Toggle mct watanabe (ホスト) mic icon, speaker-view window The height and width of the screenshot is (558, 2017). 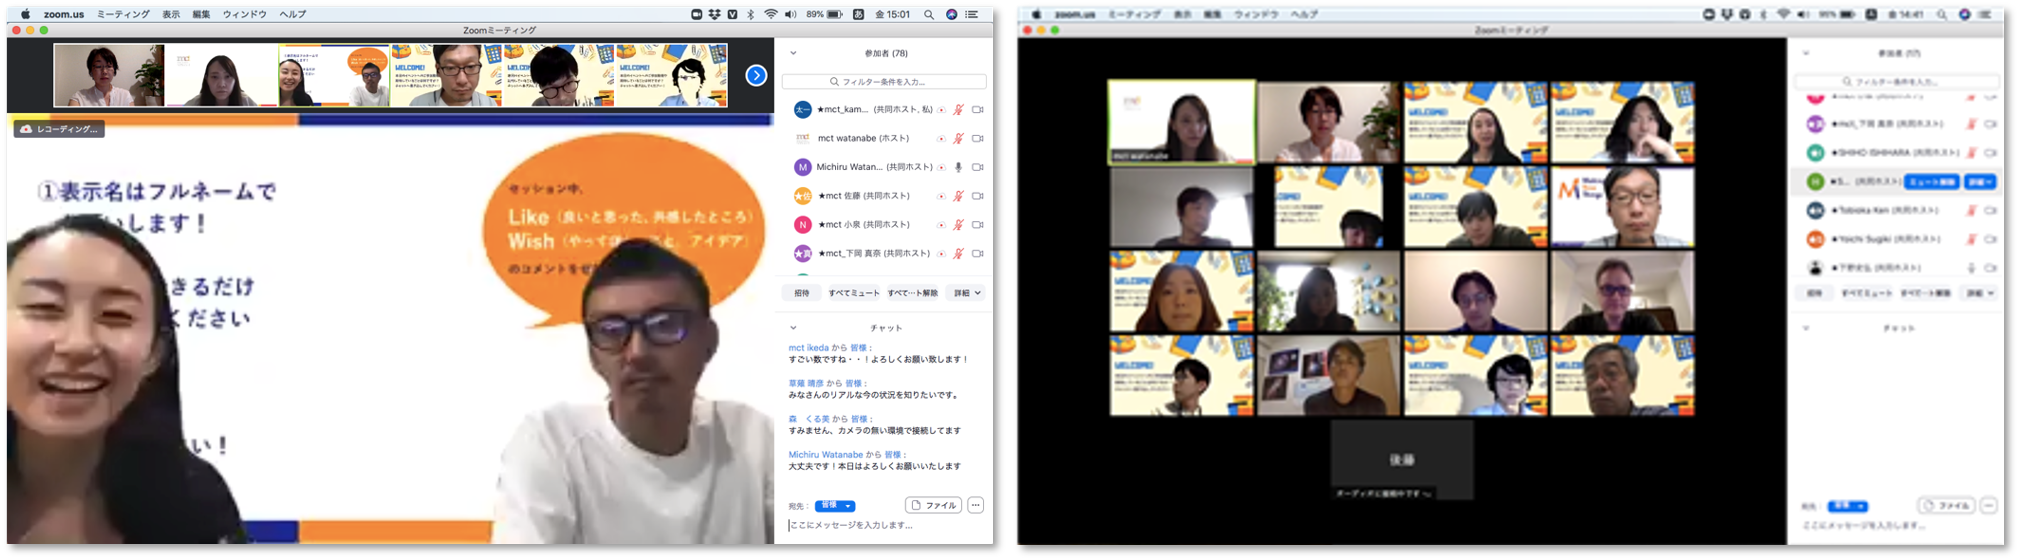click(x=958, y=138)
